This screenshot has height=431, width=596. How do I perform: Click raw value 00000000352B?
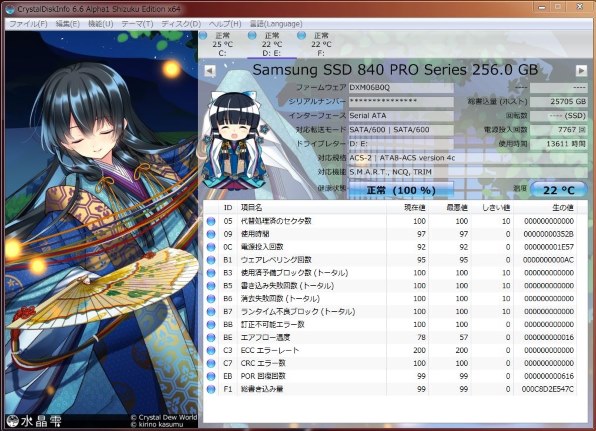(548, 234)
